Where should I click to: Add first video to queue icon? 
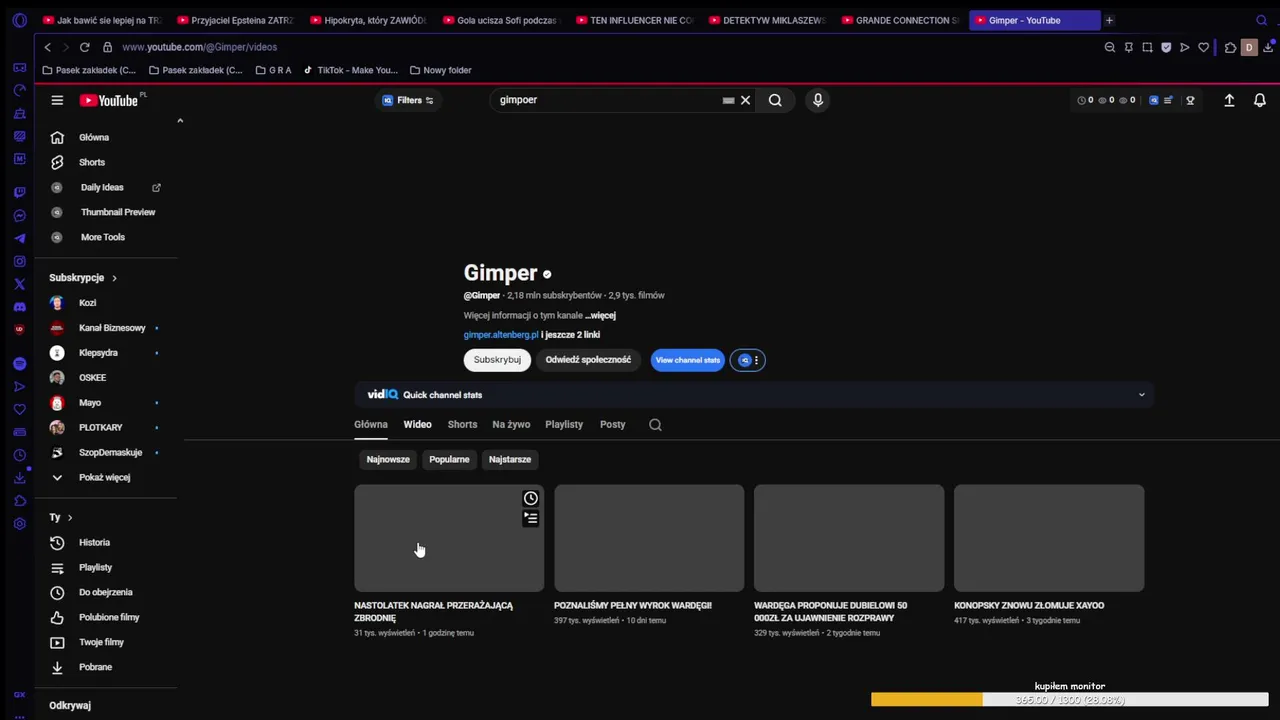pyautogui.click(x=531, y=518)
